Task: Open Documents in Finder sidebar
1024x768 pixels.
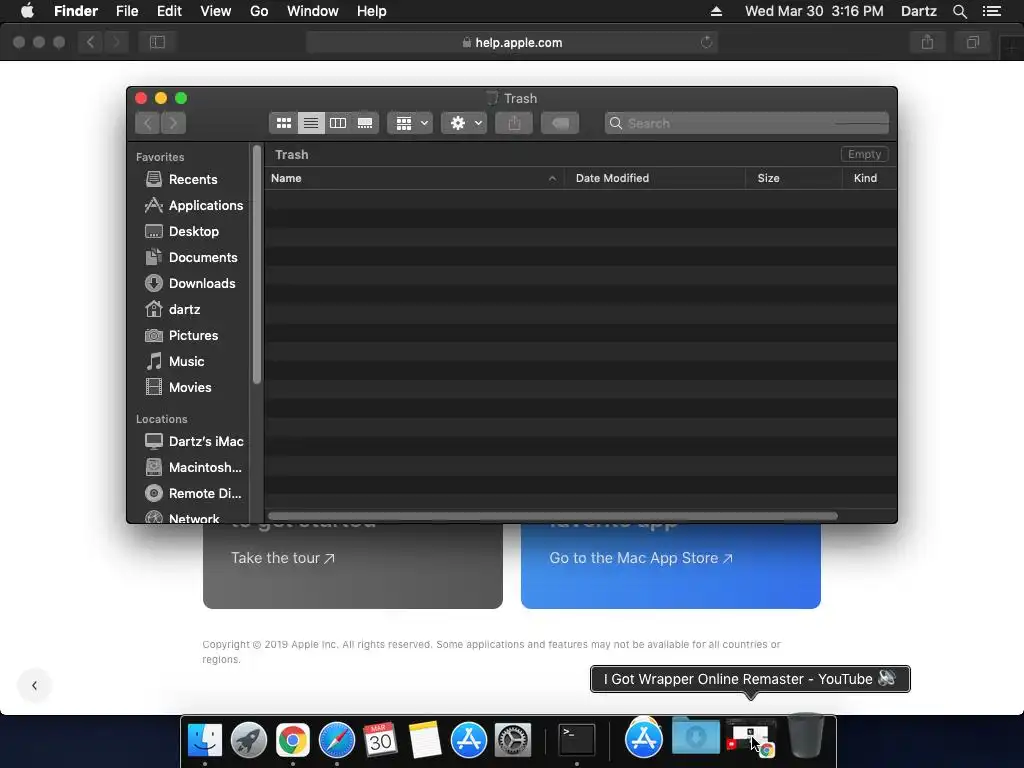Action: coord(193,257)
